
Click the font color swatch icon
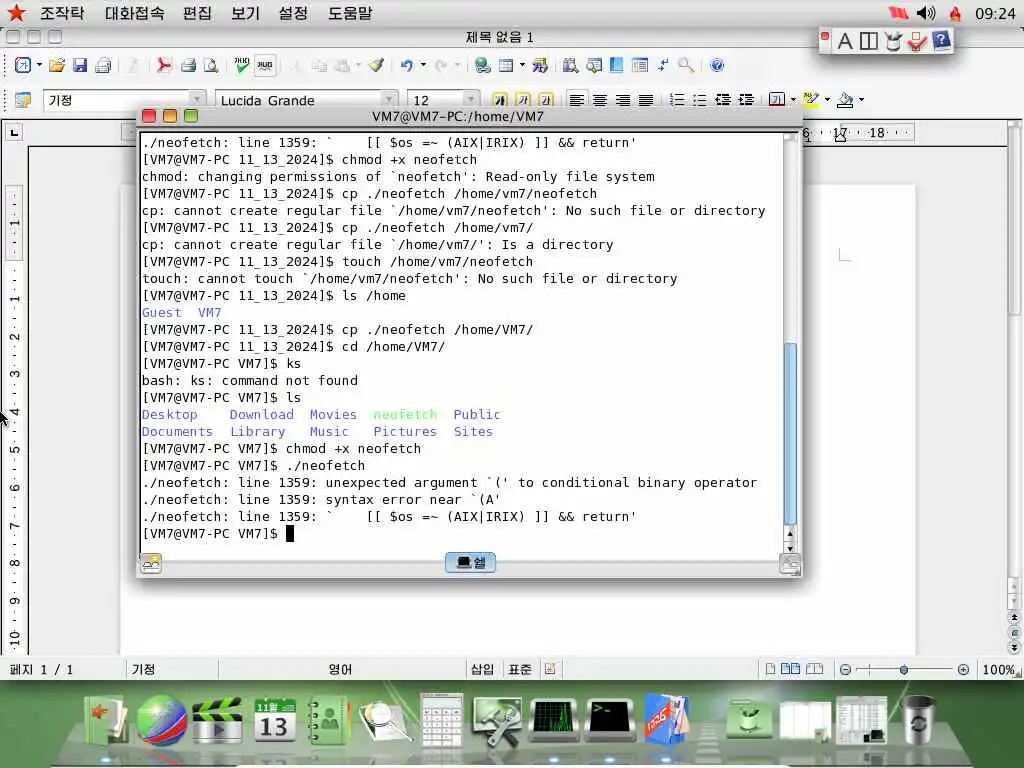[x=777, y=100]
